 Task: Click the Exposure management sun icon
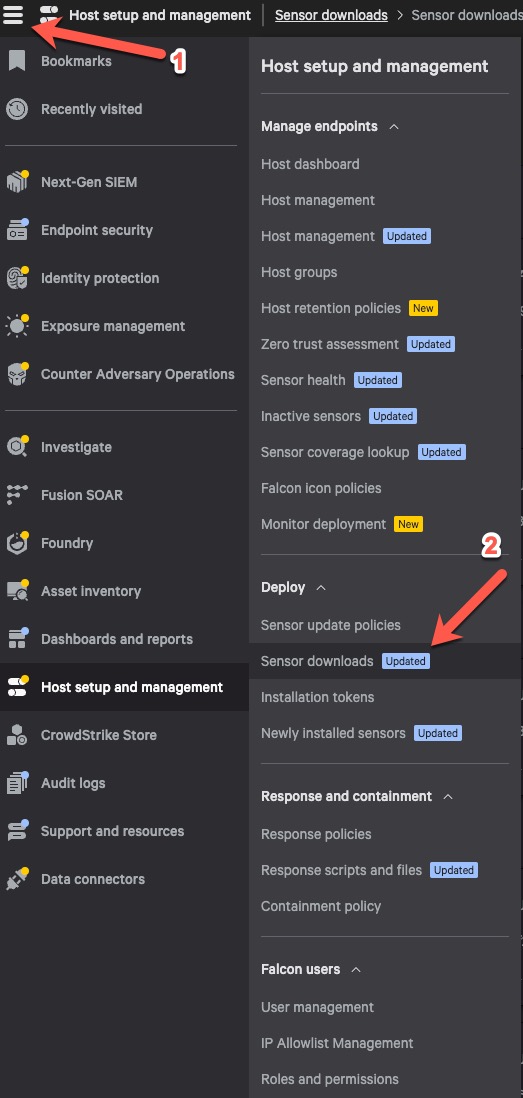17,326
